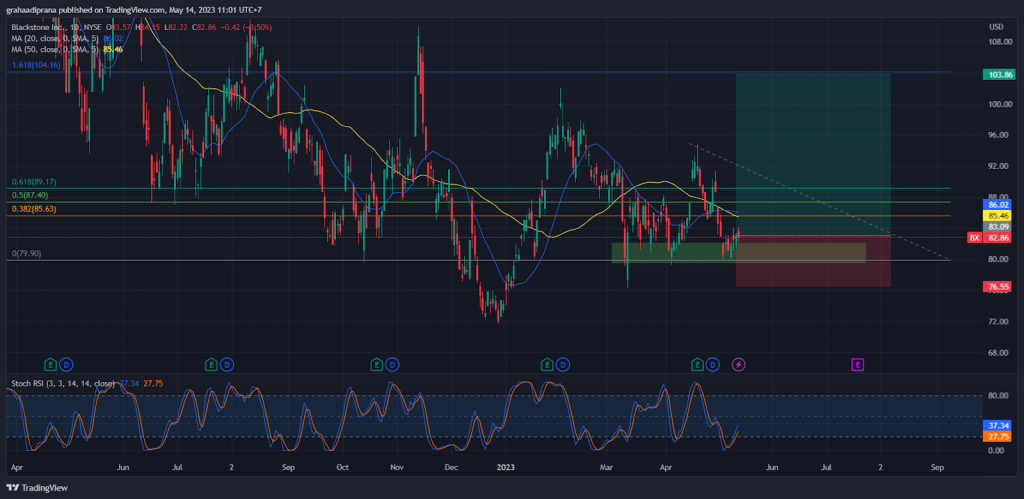
Task: Click the MA (20, close, 0, SMA, 5) legend
Action: 56,39
